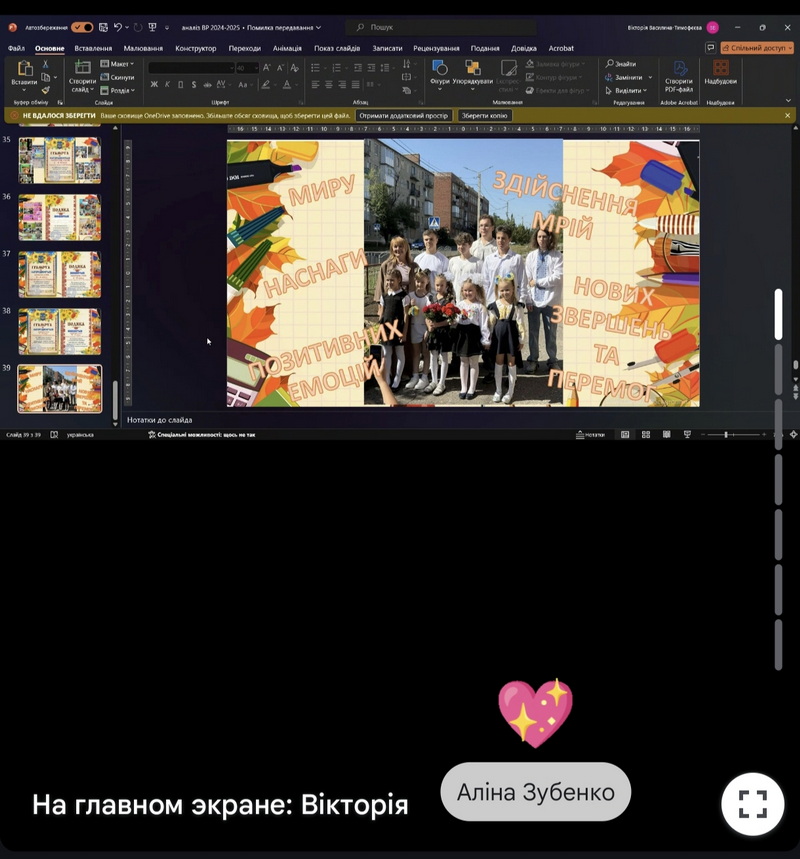
Task: Open the Share (Спільний доступ) dropdown
Action: tap(757, 47)
